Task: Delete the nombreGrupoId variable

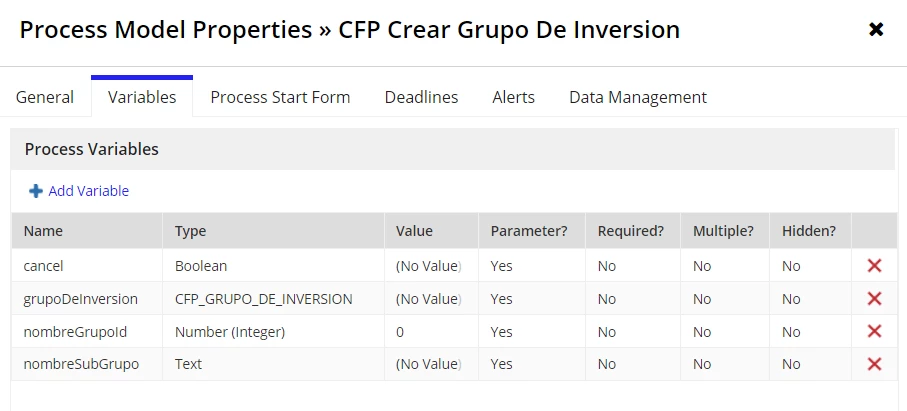Action: click(x=874, y=331)
